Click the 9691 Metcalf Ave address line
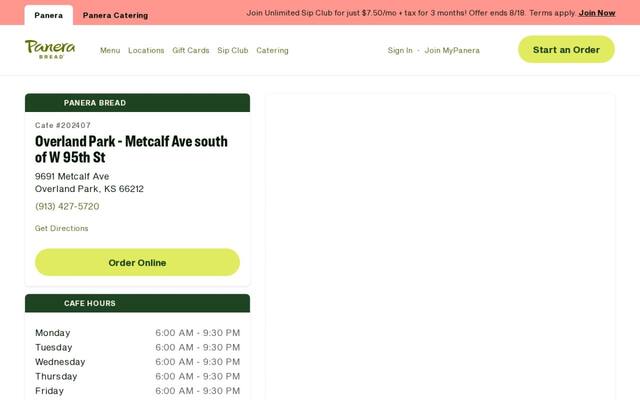 (x=72, y=176)
